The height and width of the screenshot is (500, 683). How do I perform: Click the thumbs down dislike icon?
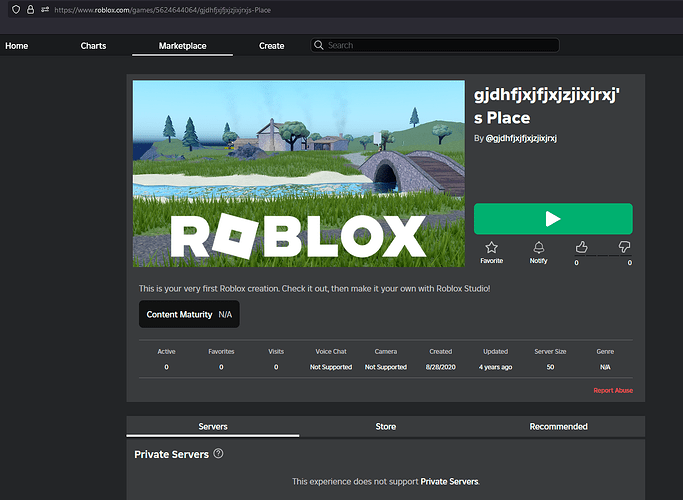(625, 247)
